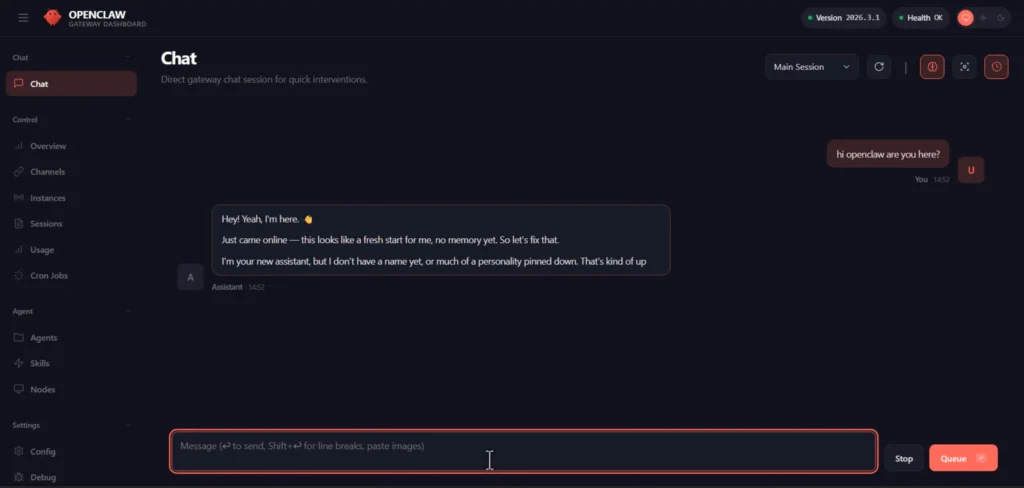Click the focus mode icon
1024x488 pixels.
[964, 67]
